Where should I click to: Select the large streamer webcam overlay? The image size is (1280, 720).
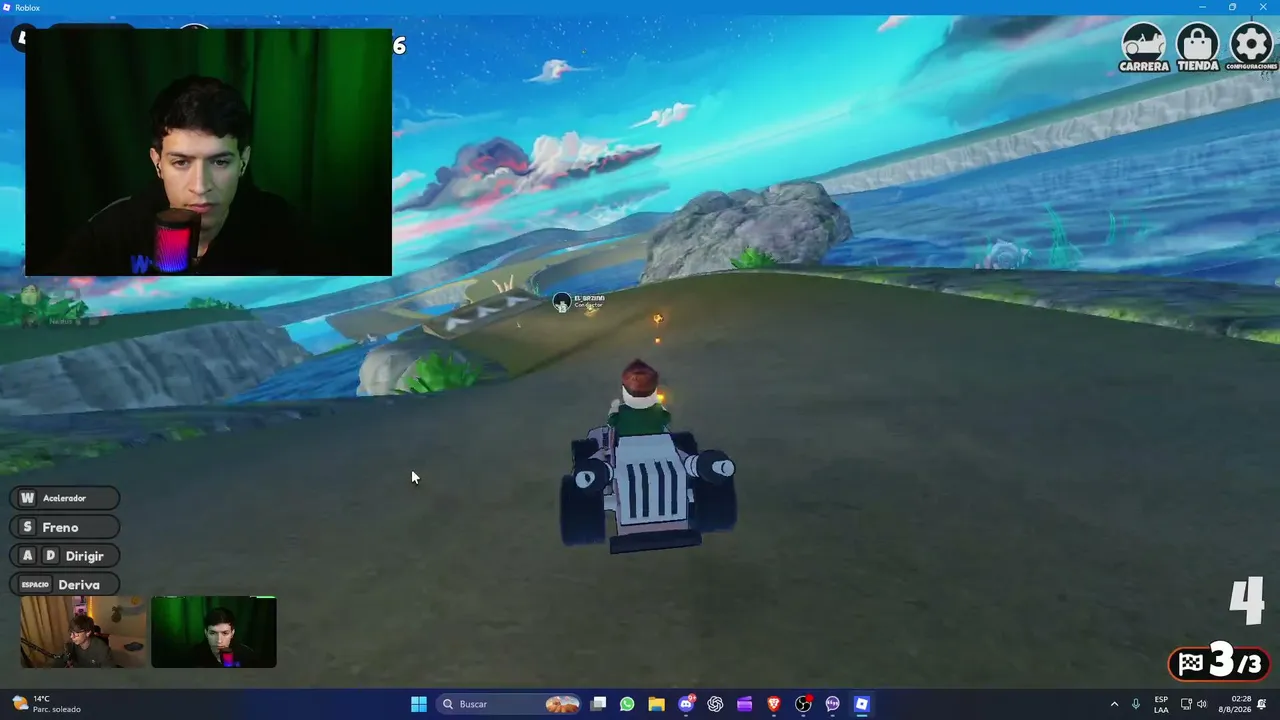coord(208,152)
